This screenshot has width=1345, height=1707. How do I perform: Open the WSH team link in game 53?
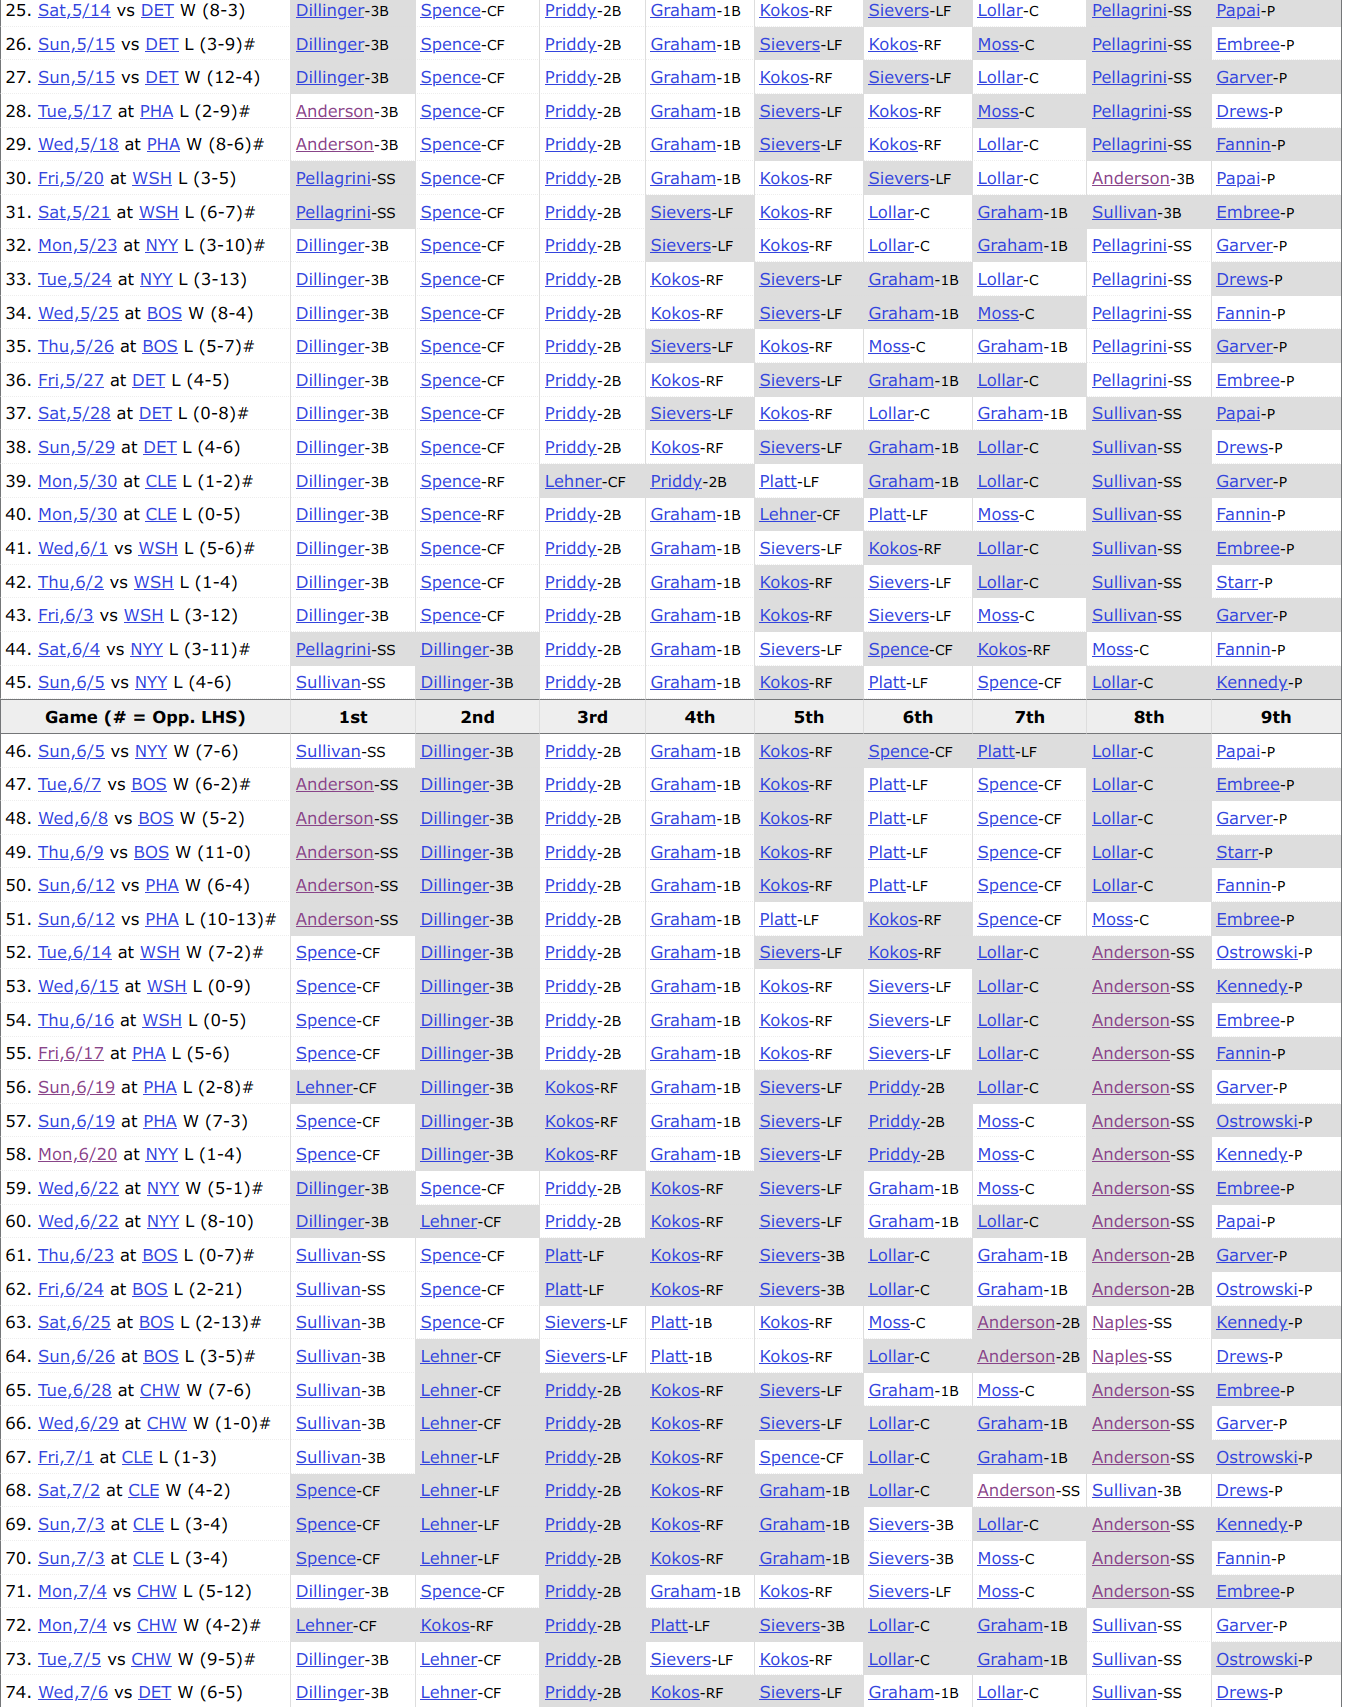(x=167, y=987)
